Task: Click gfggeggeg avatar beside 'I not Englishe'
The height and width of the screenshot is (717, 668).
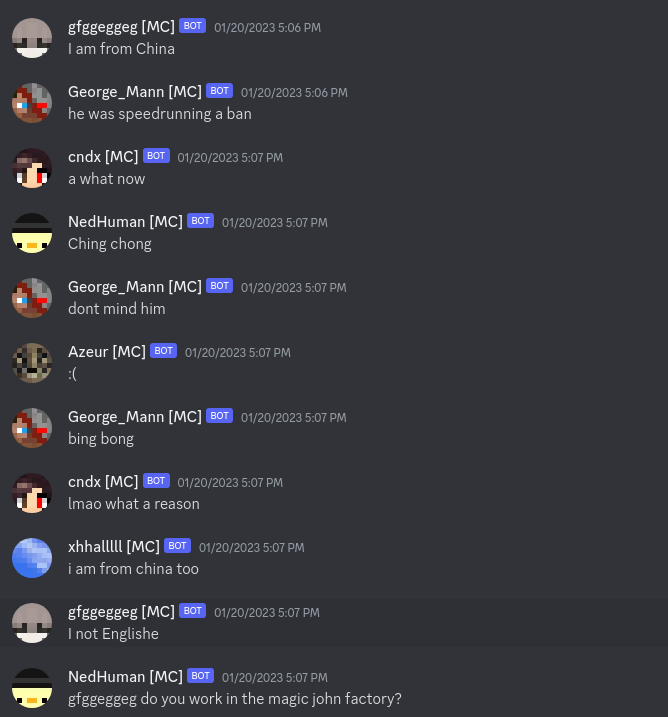Action: [x=32, y=623]
